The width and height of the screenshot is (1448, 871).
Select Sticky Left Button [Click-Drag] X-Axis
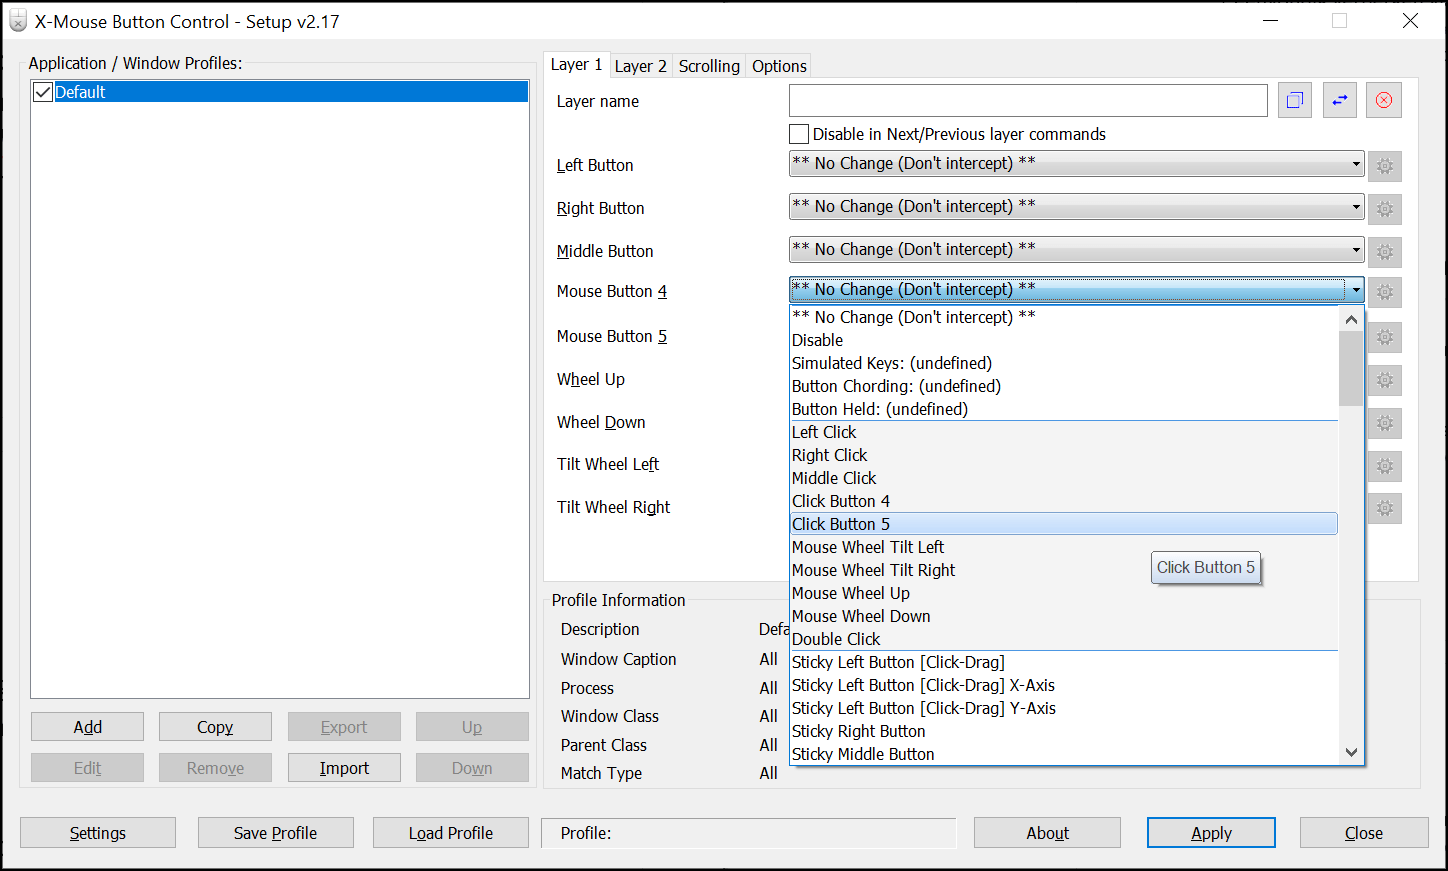tap(1064, 685)
